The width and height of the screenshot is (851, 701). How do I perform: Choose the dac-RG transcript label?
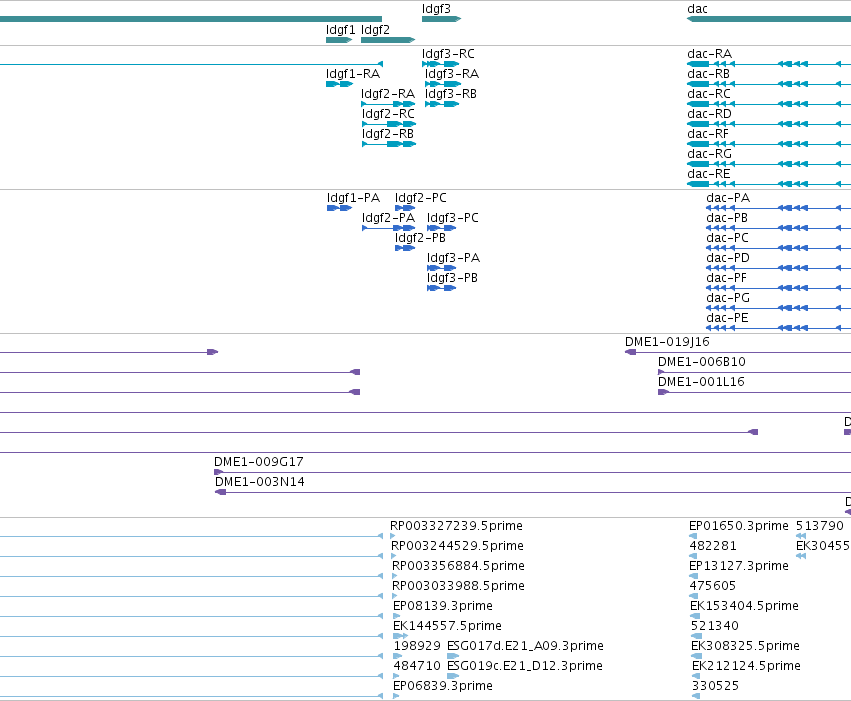click(x=709, y=154)
